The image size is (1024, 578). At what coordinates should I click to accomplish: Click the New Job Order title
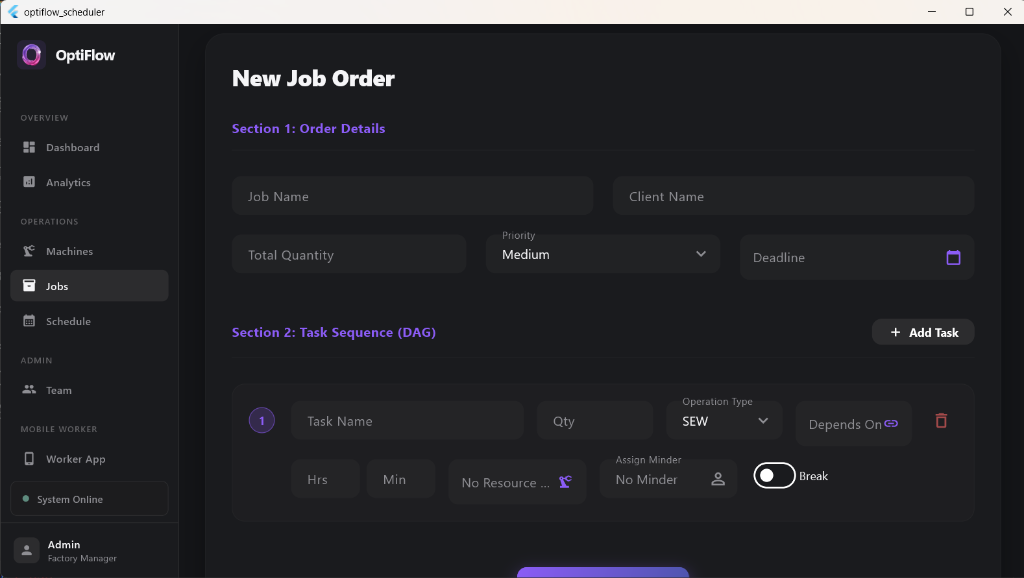tap(313, 78)
